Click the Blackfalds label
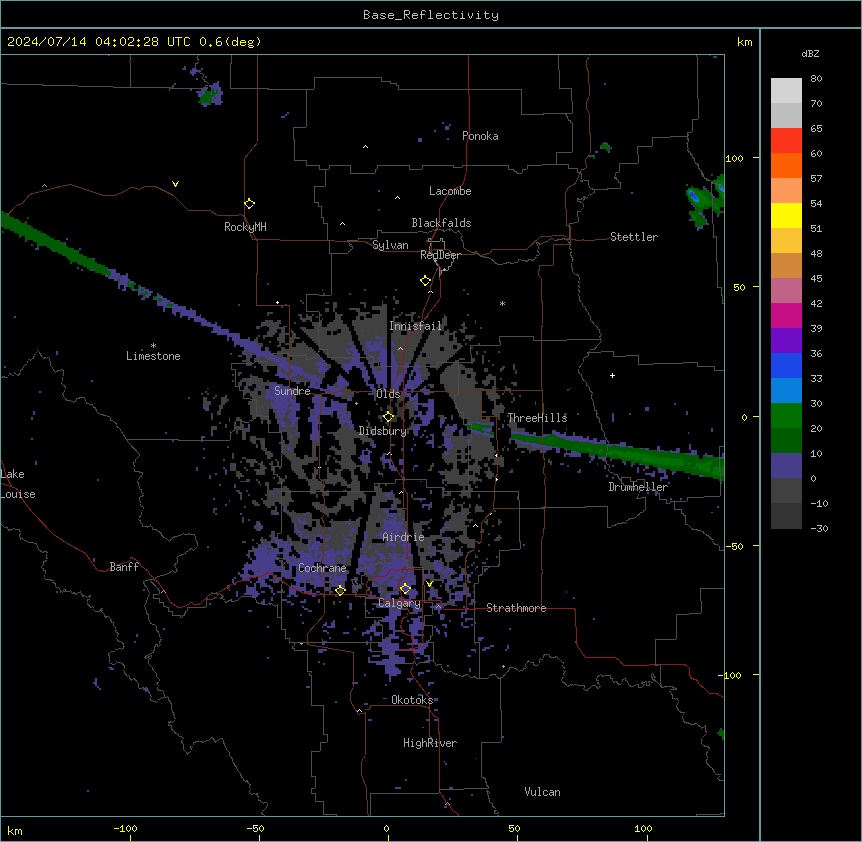 441,223
